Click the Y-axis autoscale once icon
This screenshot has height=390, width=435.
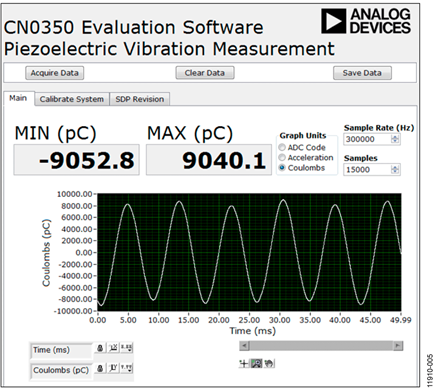pos(113,368)
